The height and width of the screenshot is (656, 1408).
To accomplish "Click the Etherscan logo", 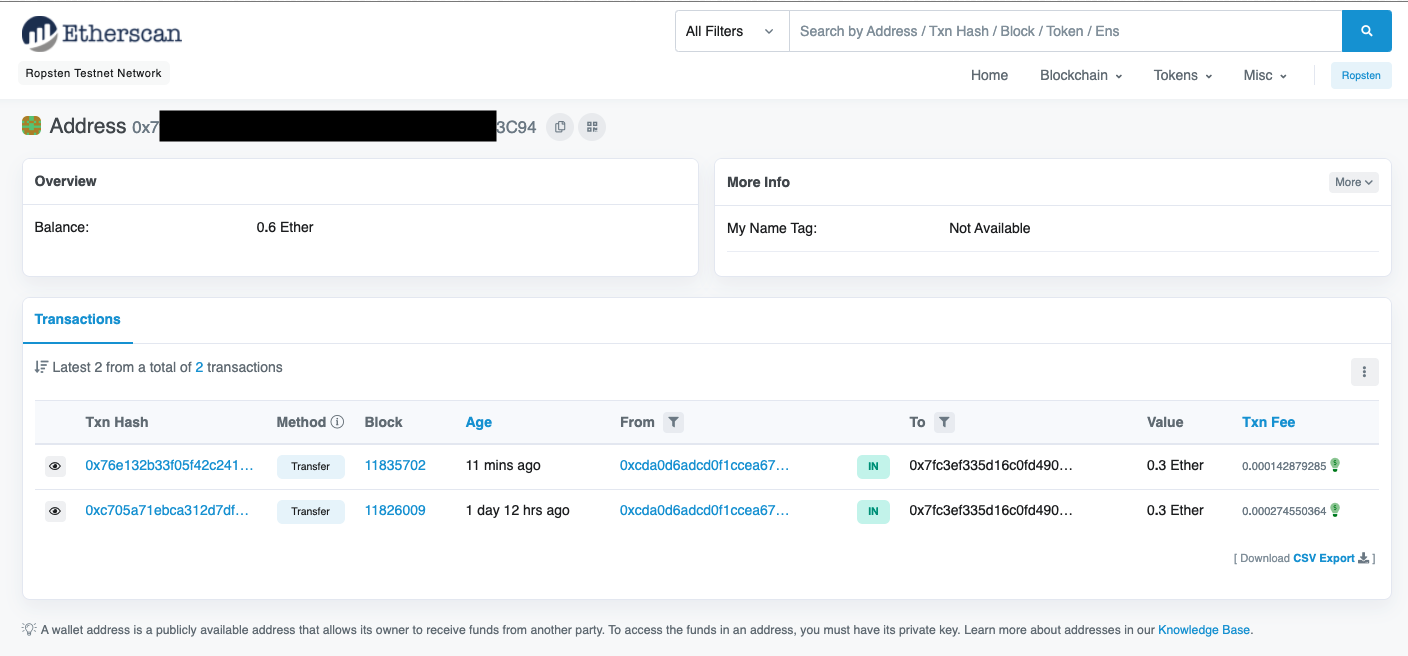I will point(102,33).
